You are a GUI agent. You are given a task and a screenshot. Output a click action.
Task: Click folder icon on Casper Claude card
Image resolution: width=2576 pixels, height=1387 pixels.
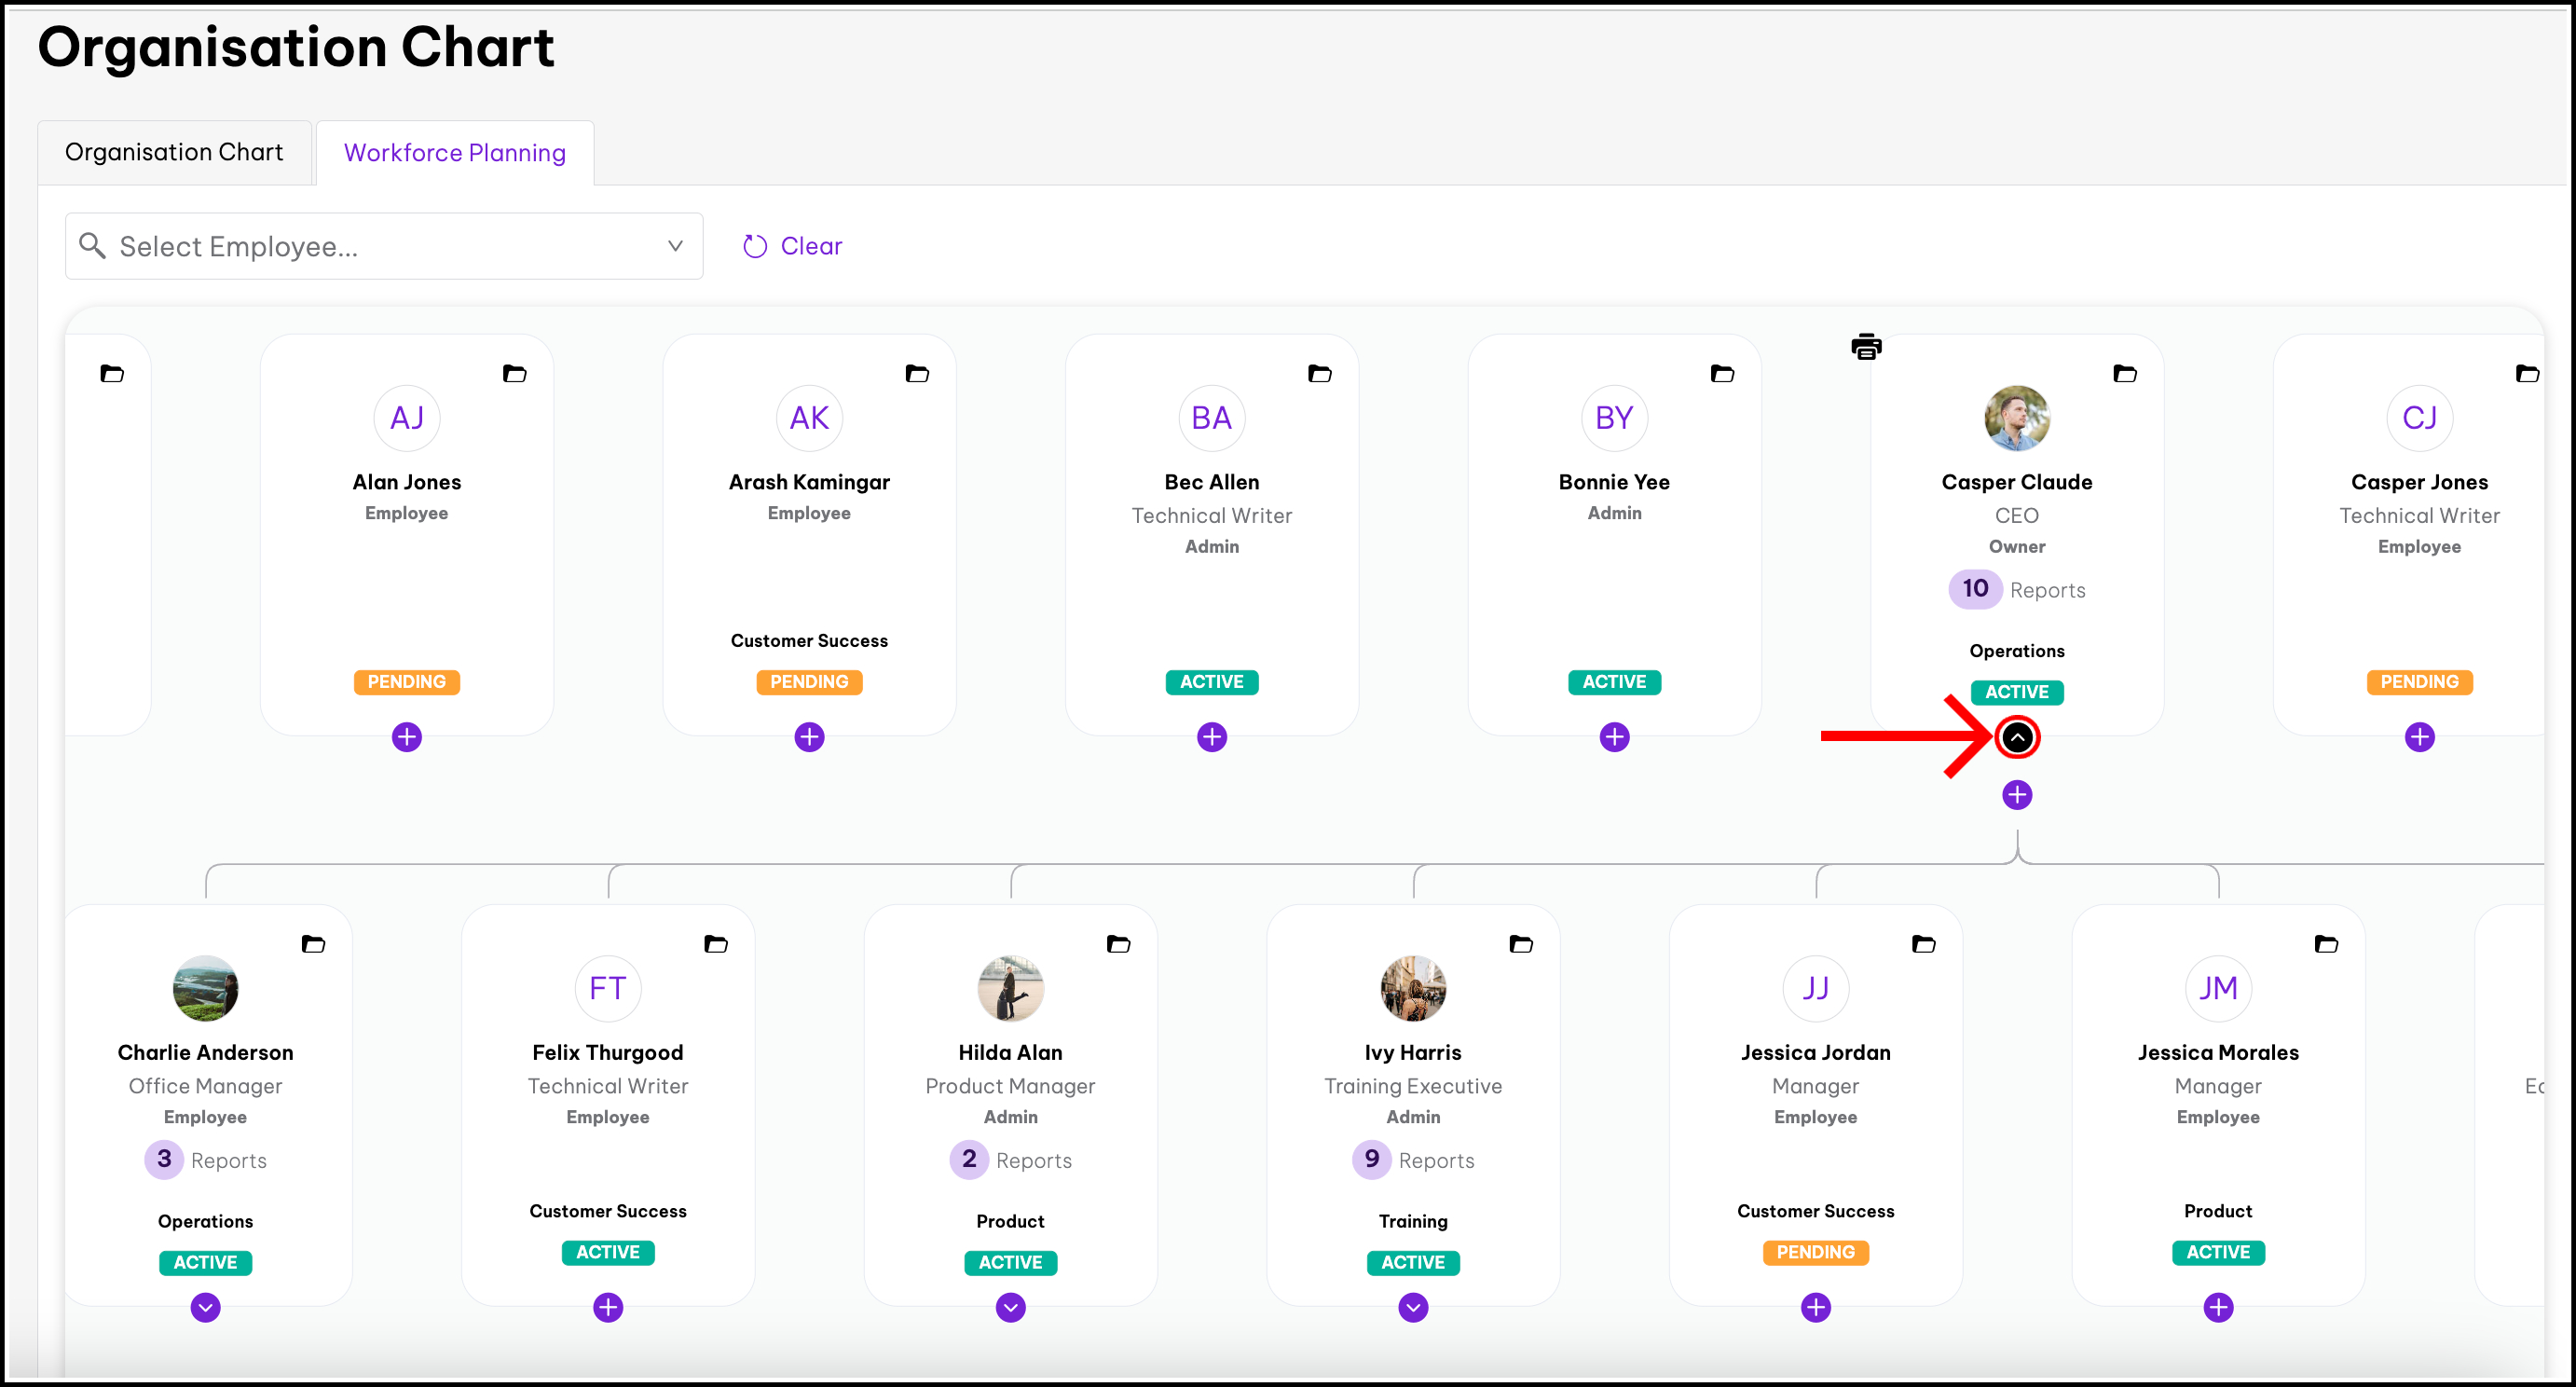(2125, 374)
